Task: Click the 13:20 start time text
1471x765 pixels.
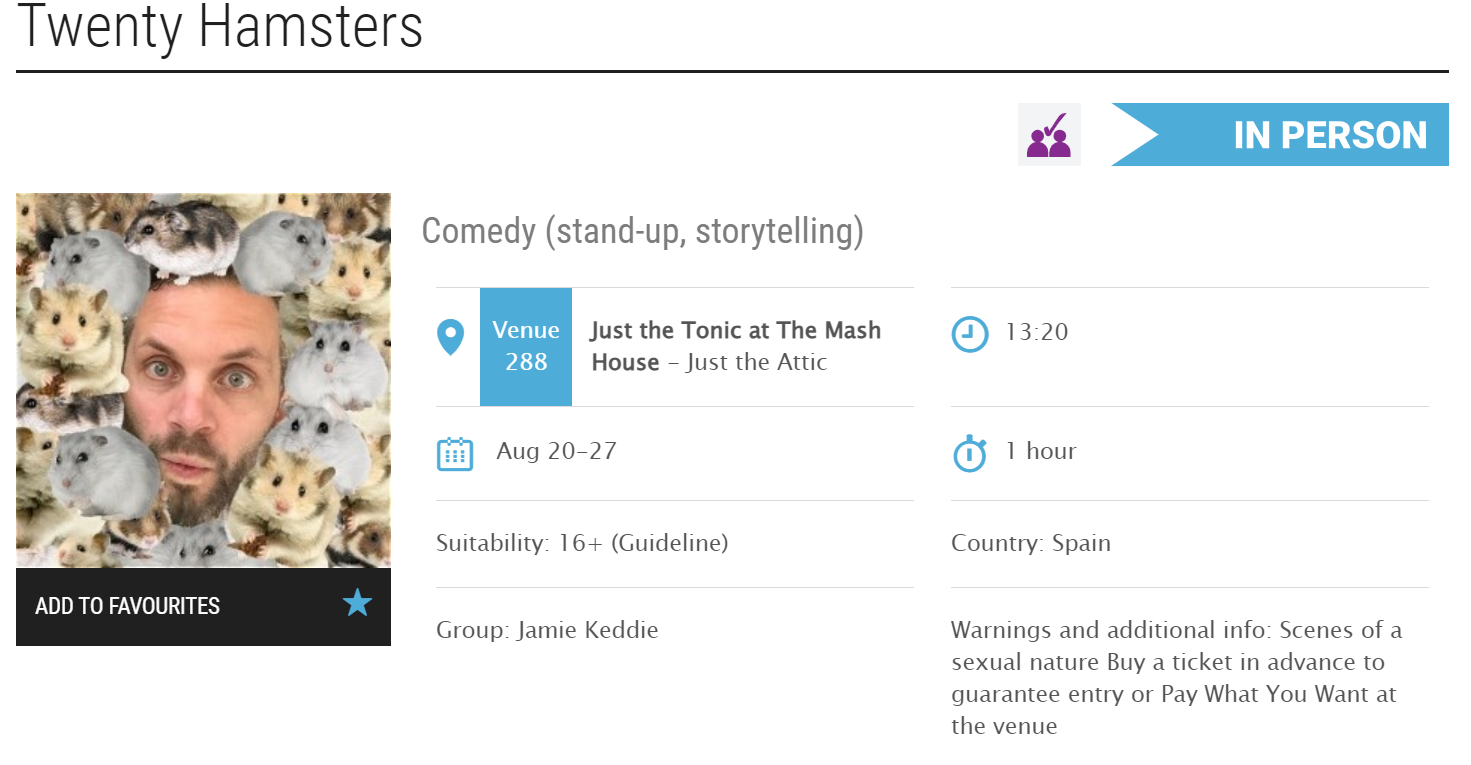Action: pyautogui.click(x=1037, y=332)
